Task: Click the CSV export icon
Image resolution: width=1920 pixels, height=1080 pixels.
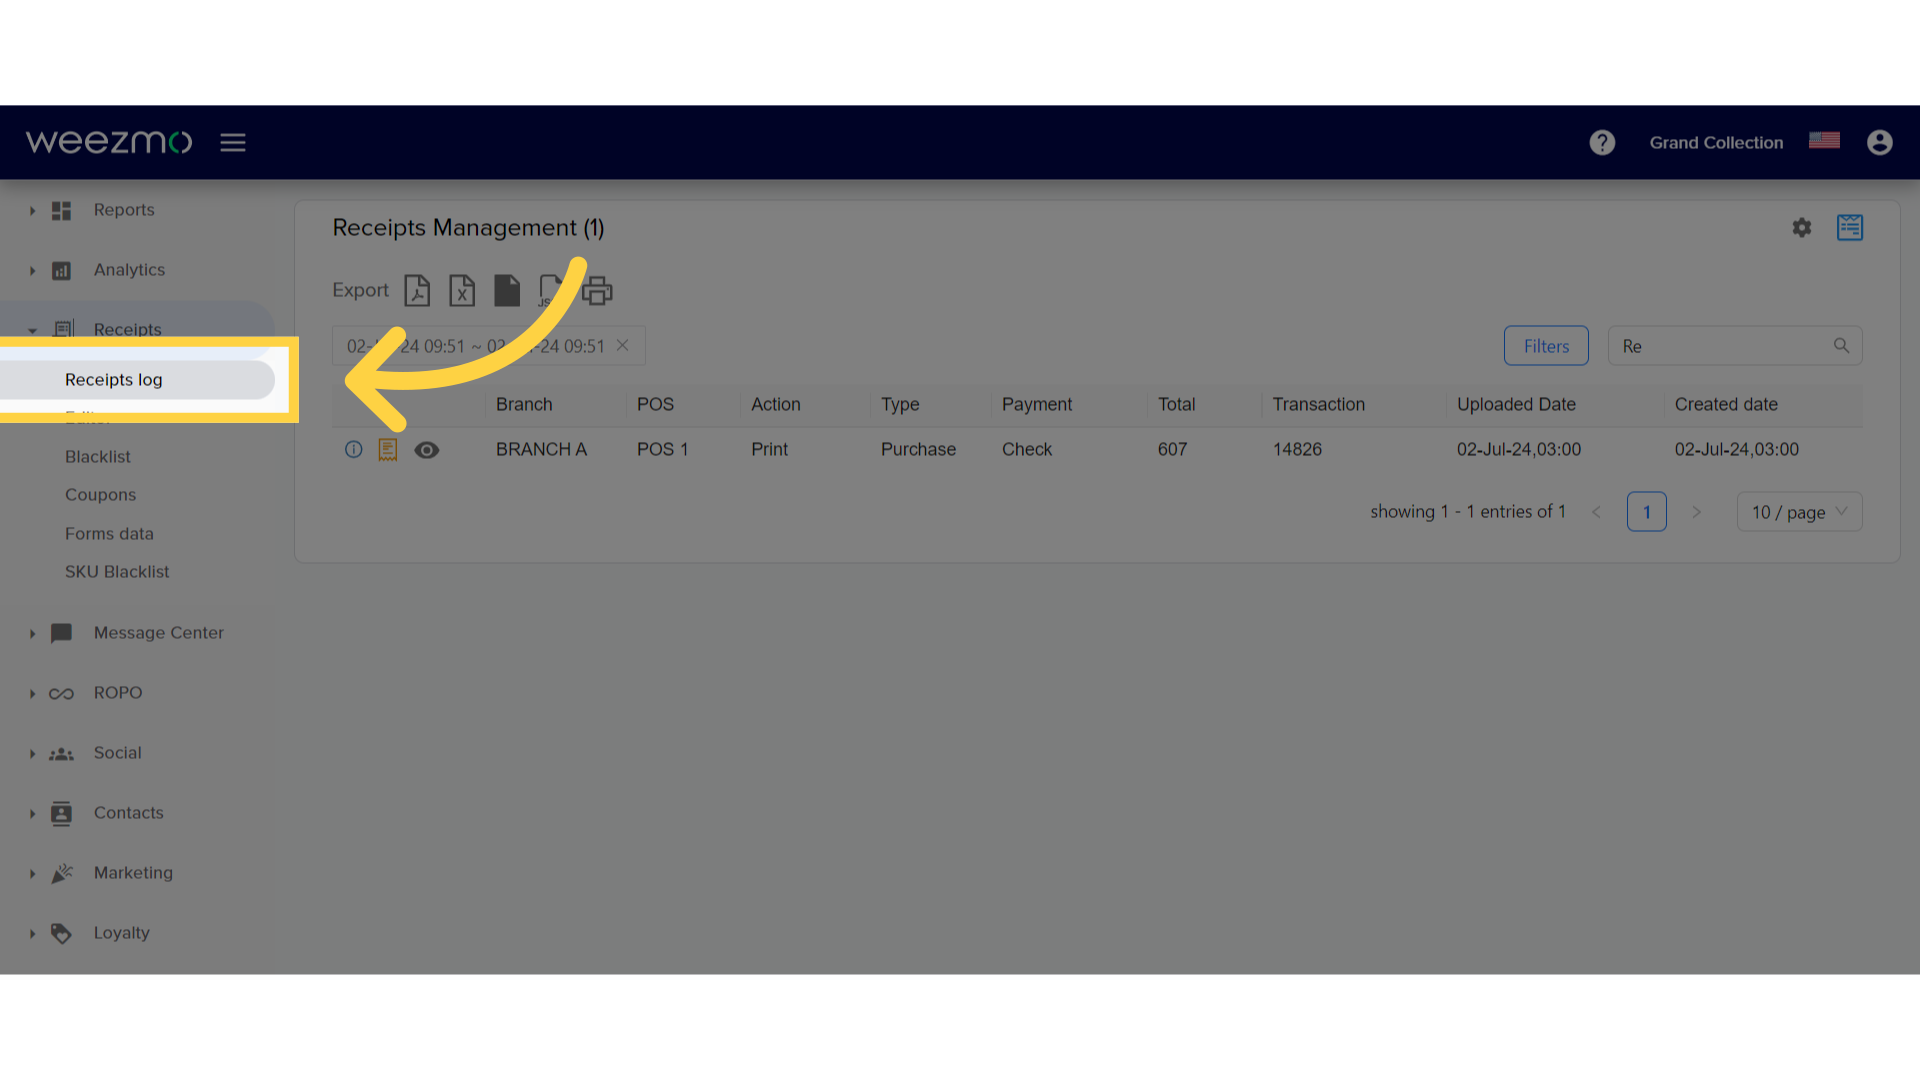Action: (x=506, y=289)
